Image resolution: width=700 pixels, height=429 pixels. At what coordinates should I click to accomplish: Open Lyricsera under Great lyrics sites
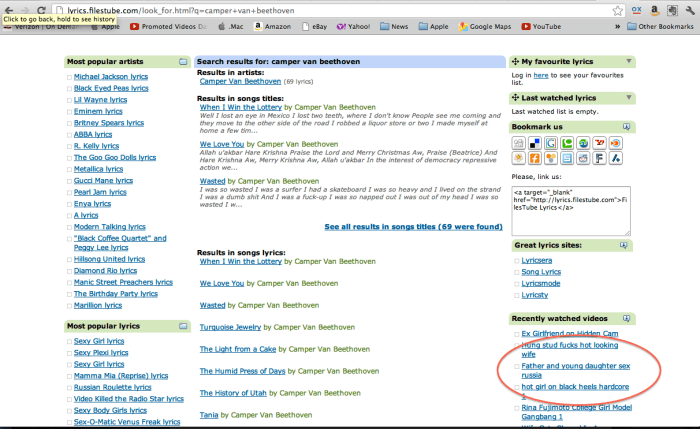coord(537,260)
